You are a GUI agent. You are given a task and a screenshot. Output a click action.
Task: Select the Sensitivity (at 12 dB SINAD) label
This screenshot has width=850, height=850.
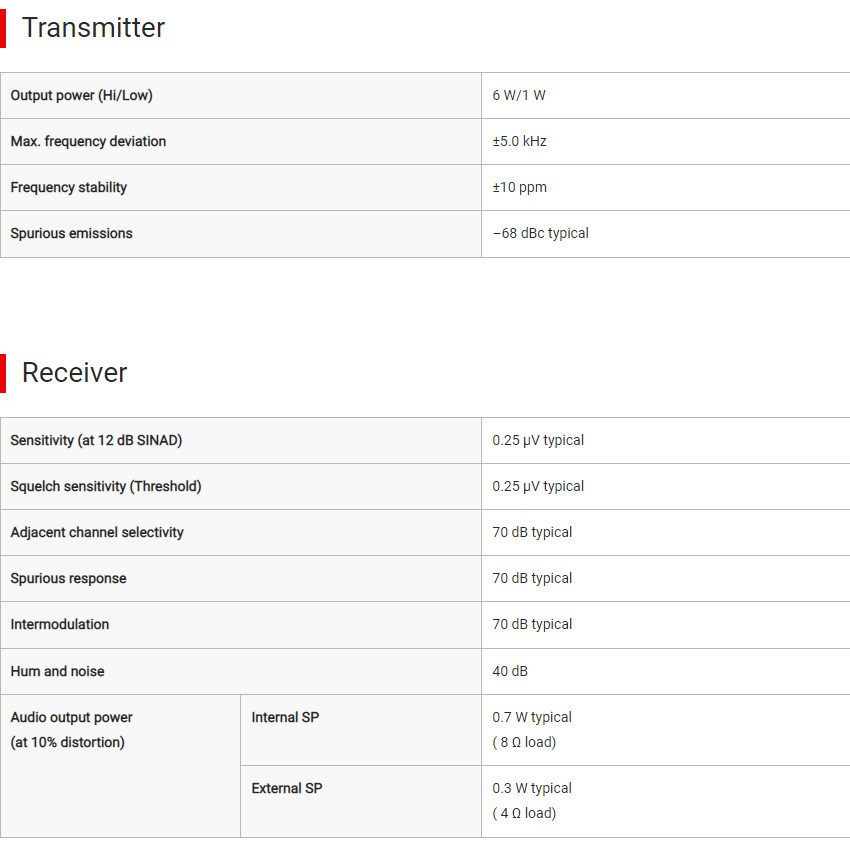(x=96, y=440)
